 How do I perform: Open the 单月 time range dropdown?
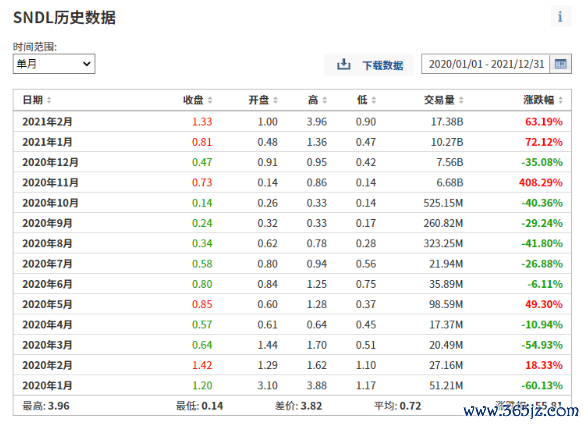pyautogui.click(x=54, y=64)
